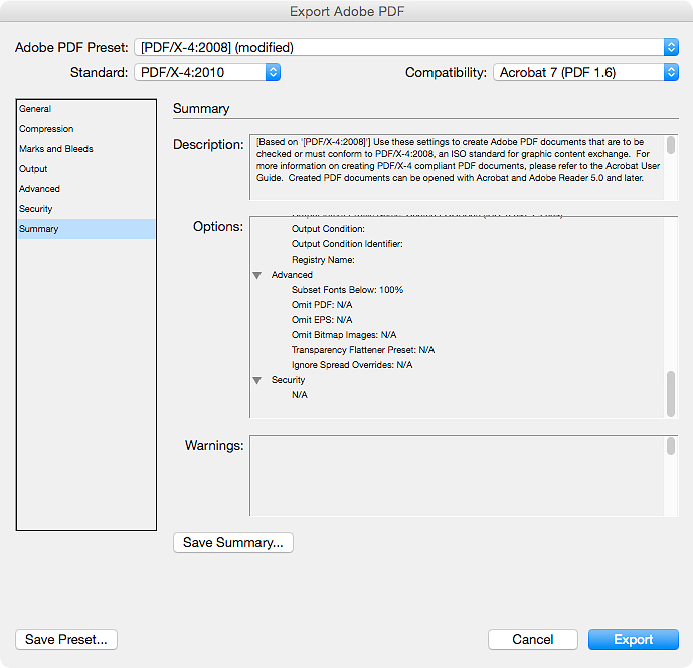The width and height of the screenshot is (693, 668).
Task: Click the 'Omit PDF: N/A' row
Action: tap(322, 305)
